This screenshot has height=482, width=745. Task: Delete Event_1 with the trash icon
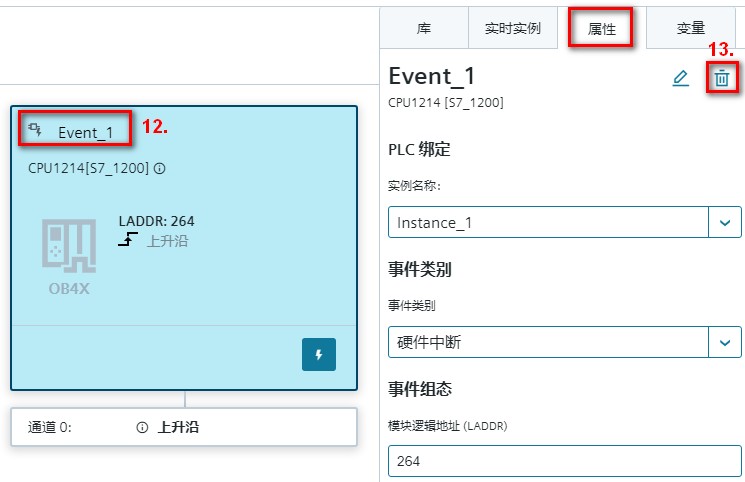point(721,78)
